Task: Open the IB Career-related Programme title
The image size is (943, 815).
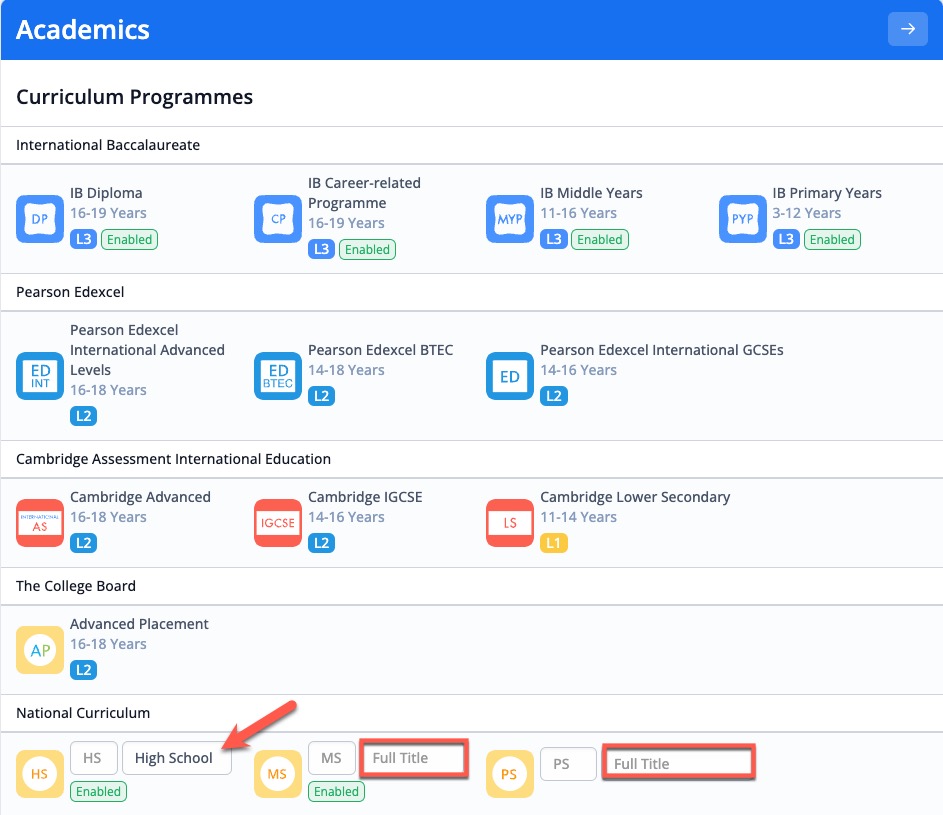Action: pyautogui.click(x=364, y=192)
